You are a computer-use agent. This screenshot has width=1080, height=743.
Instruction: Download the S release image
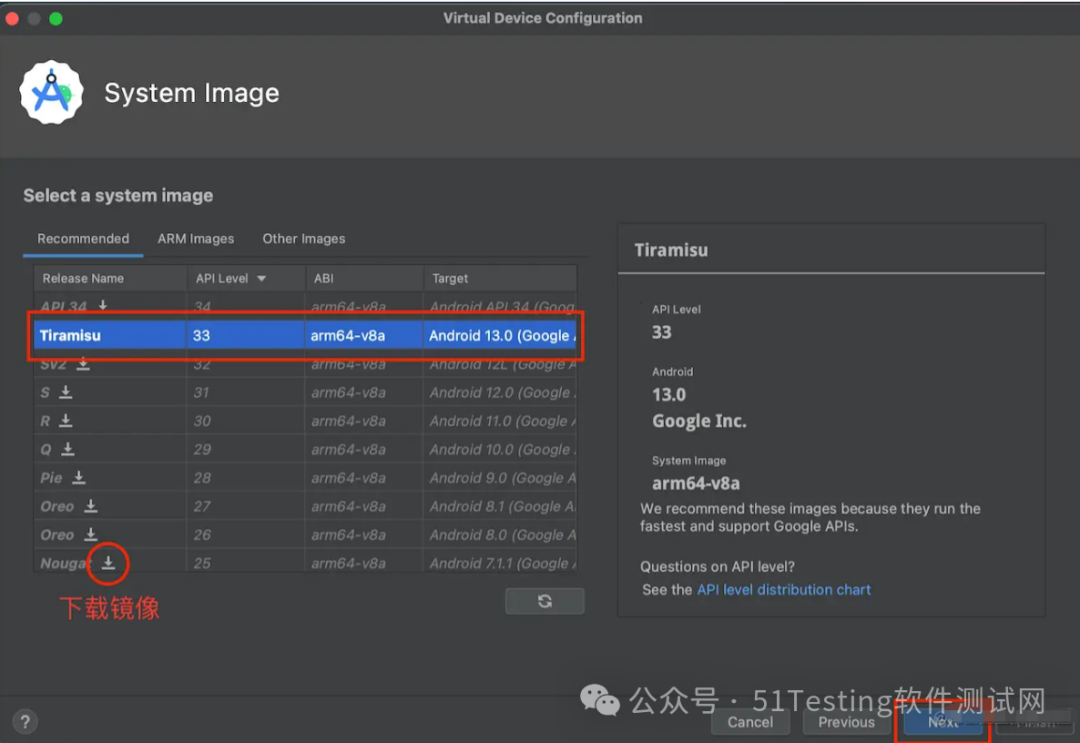[x=66, y=392]
